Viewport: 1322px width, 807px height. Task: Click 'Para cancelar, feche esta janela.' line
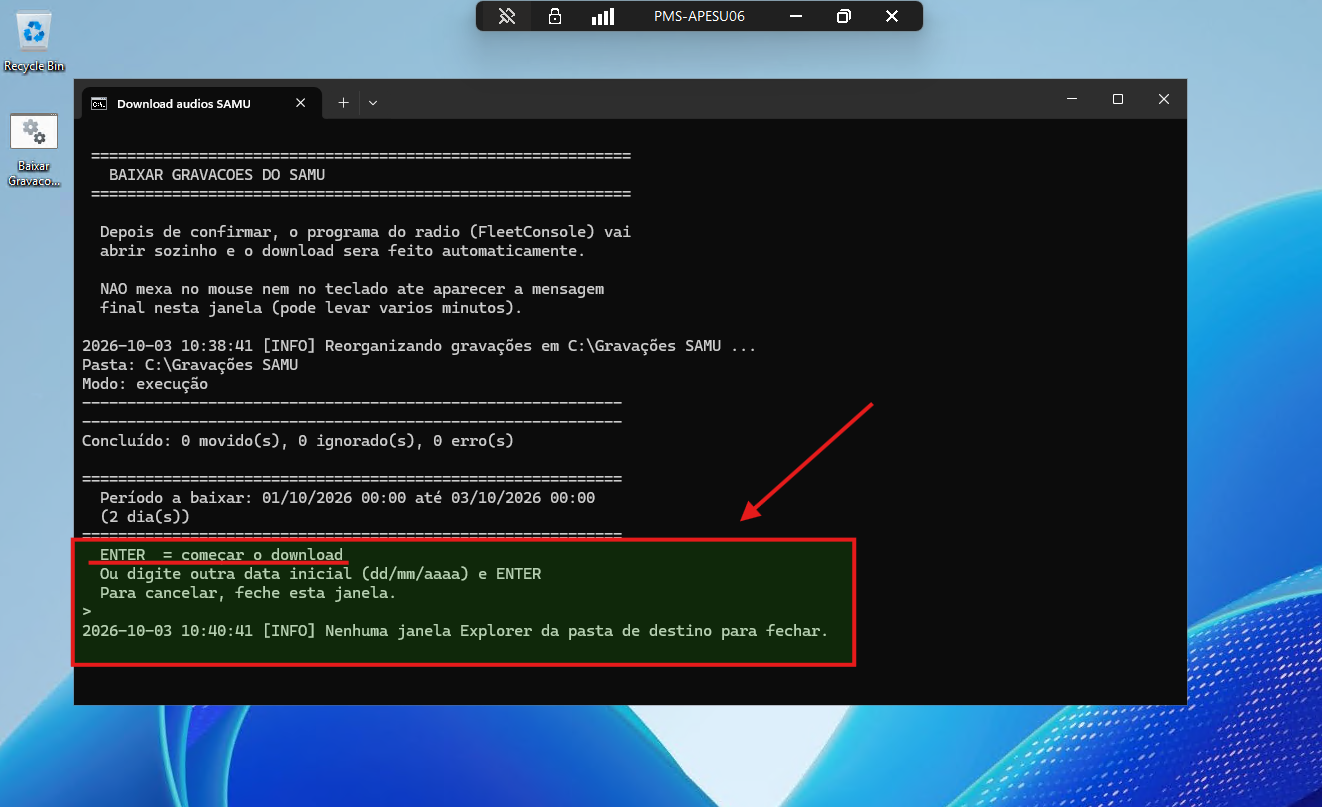[x=248, y=593]
